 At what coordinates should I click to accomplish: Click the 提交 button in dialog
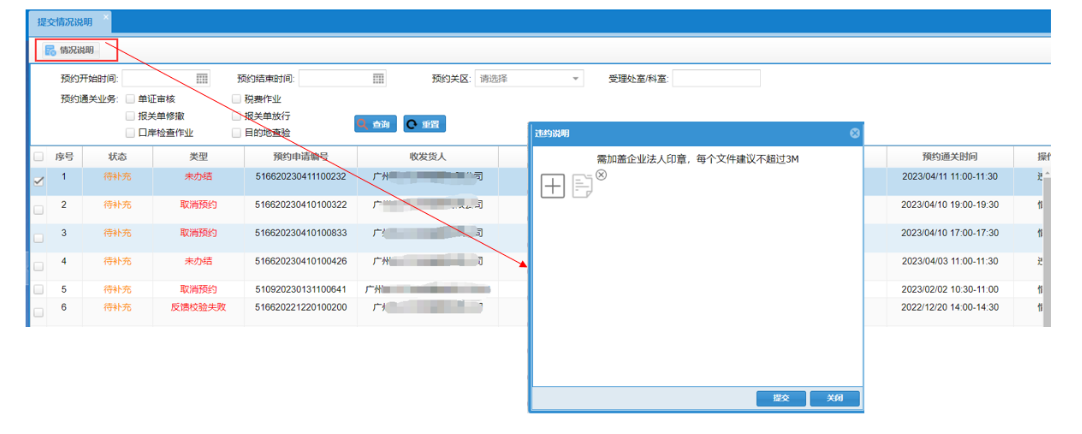[781, 398]
